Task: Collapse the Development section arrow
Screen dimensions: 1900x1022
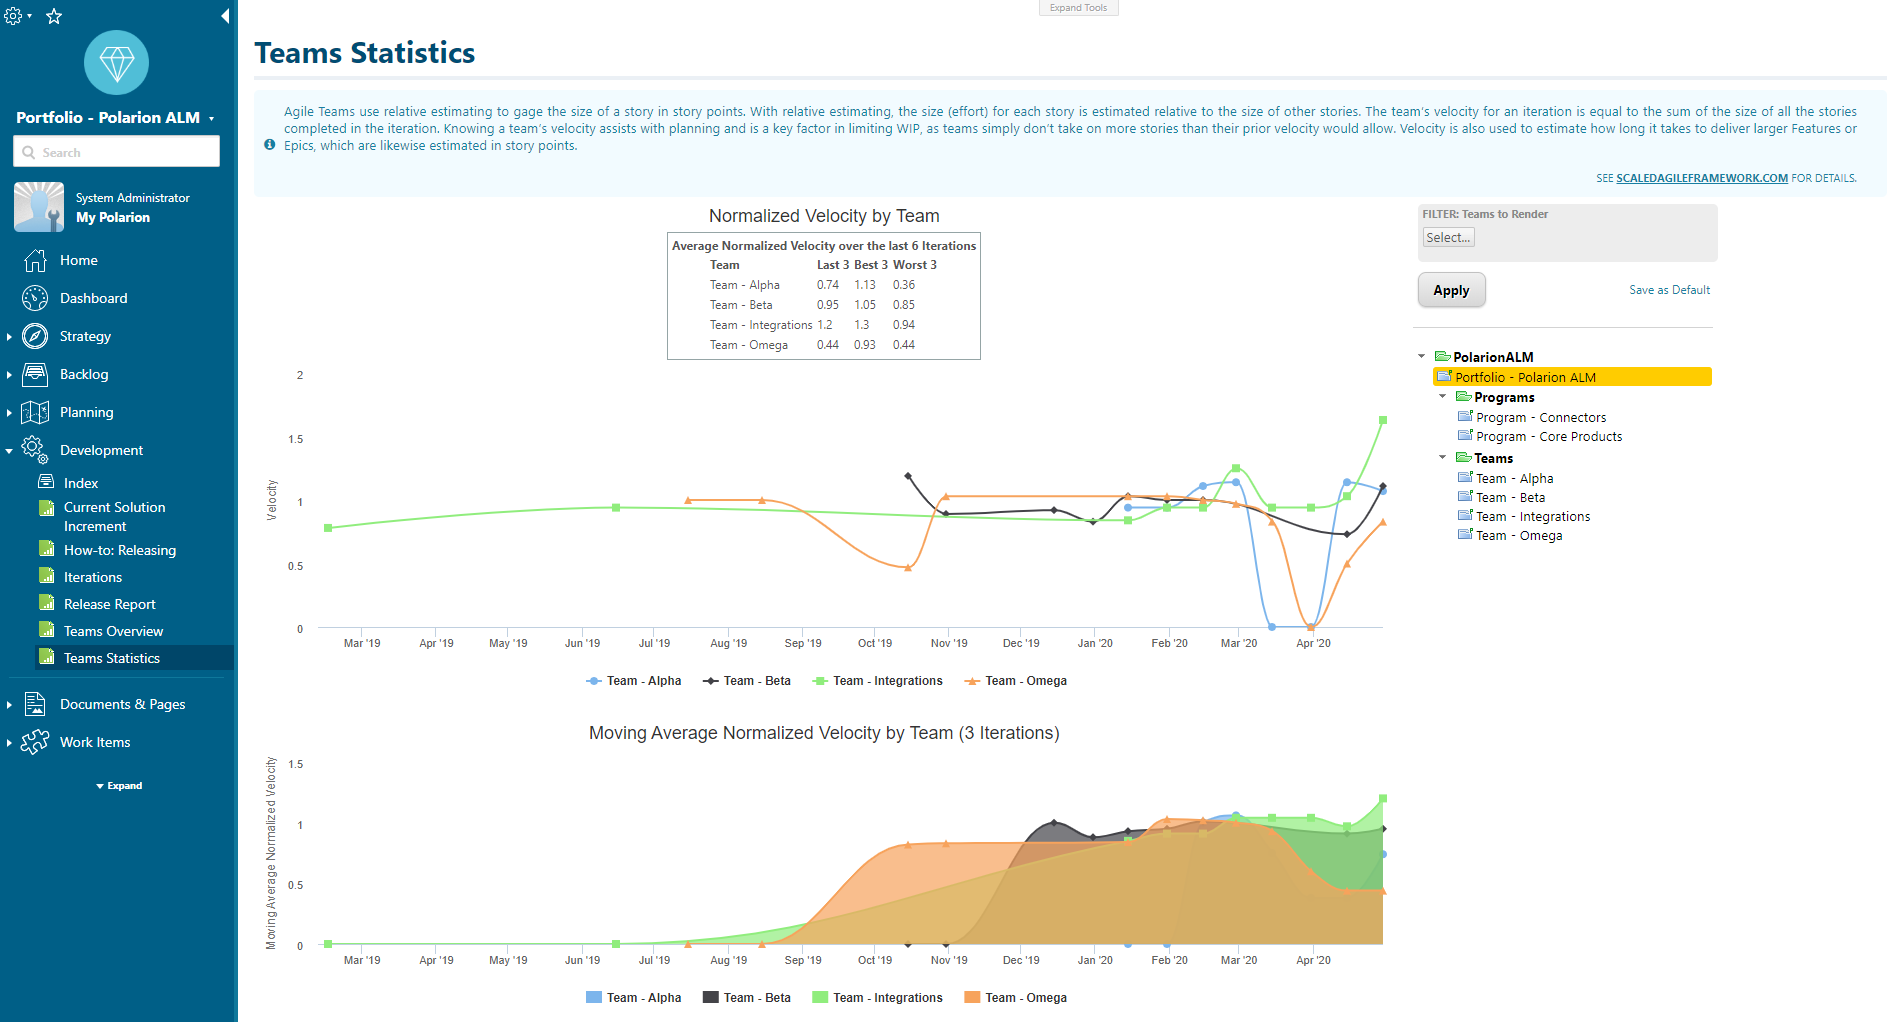Action: (9, 451)
